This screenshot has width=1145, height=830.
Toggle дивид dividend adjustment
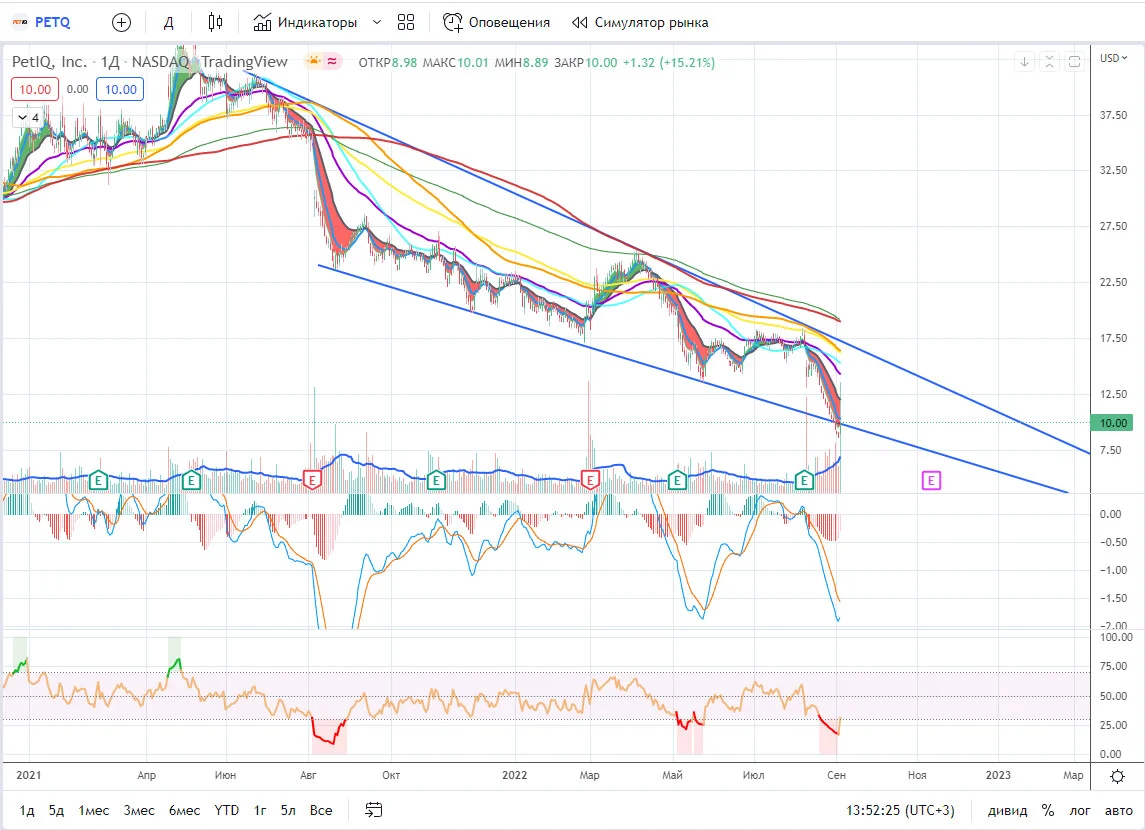pos(1008,810)
